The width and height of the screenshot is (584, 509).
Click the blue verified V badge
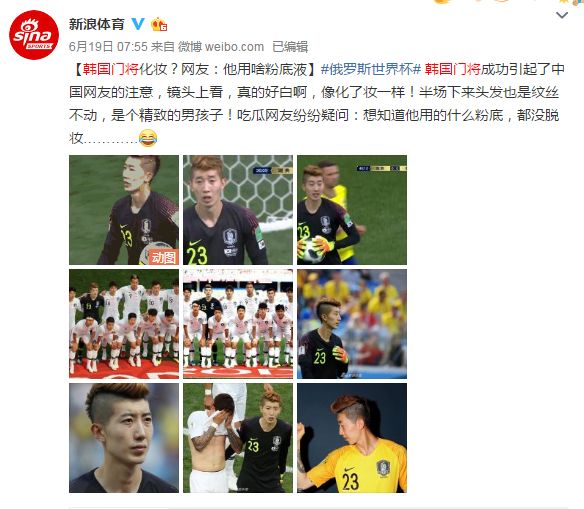[x=138, y=24]
